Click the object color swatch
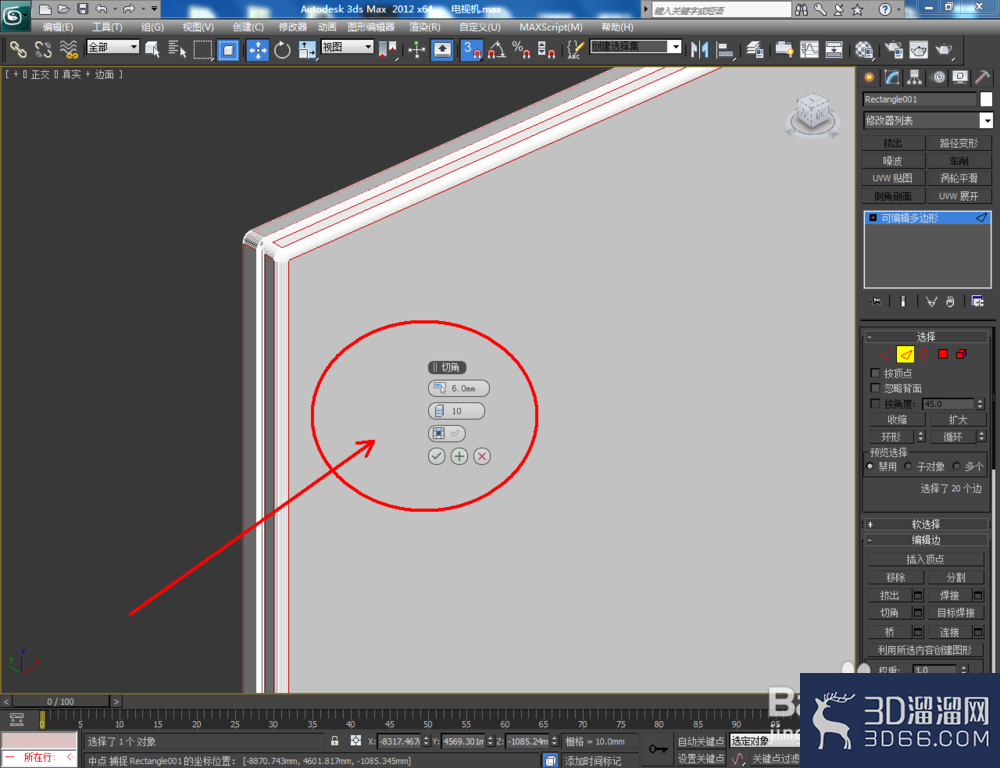This screenshot has height=768, width=1000. click(x=986, y=99)
